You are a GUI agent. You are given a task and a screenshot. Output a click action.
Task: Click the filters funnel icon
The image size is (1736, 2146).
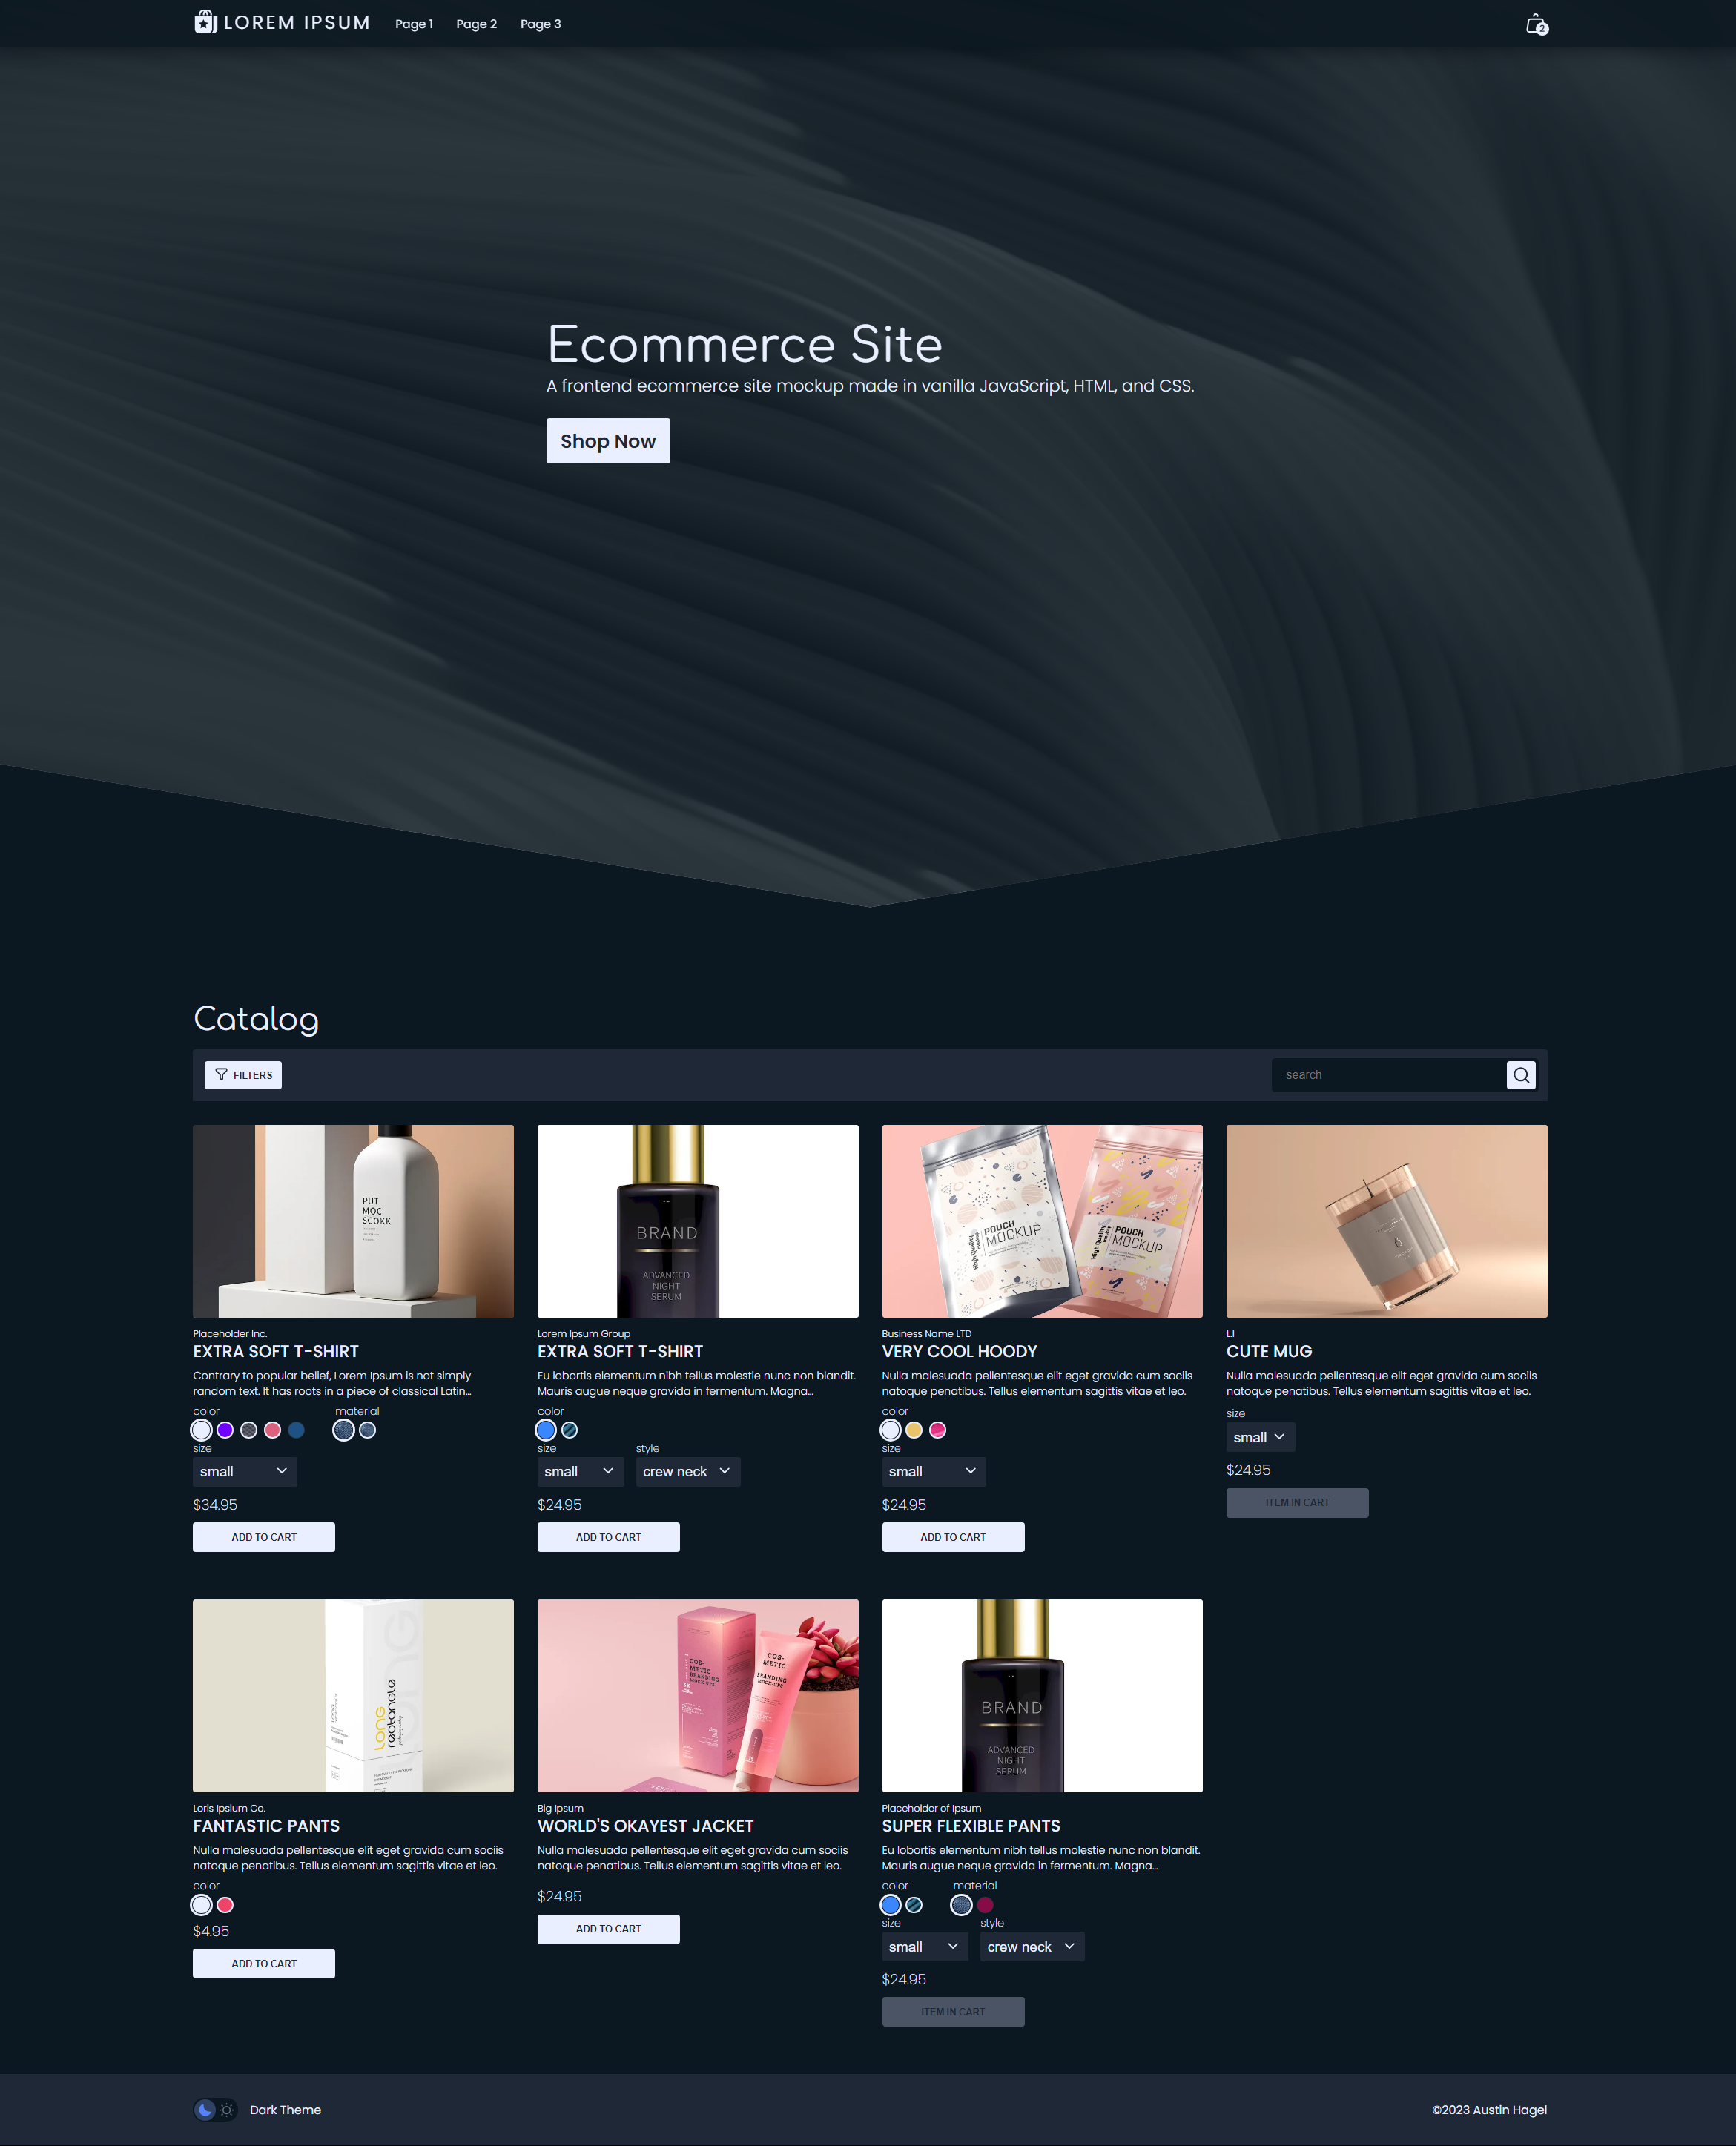[x=222, y=1073]
